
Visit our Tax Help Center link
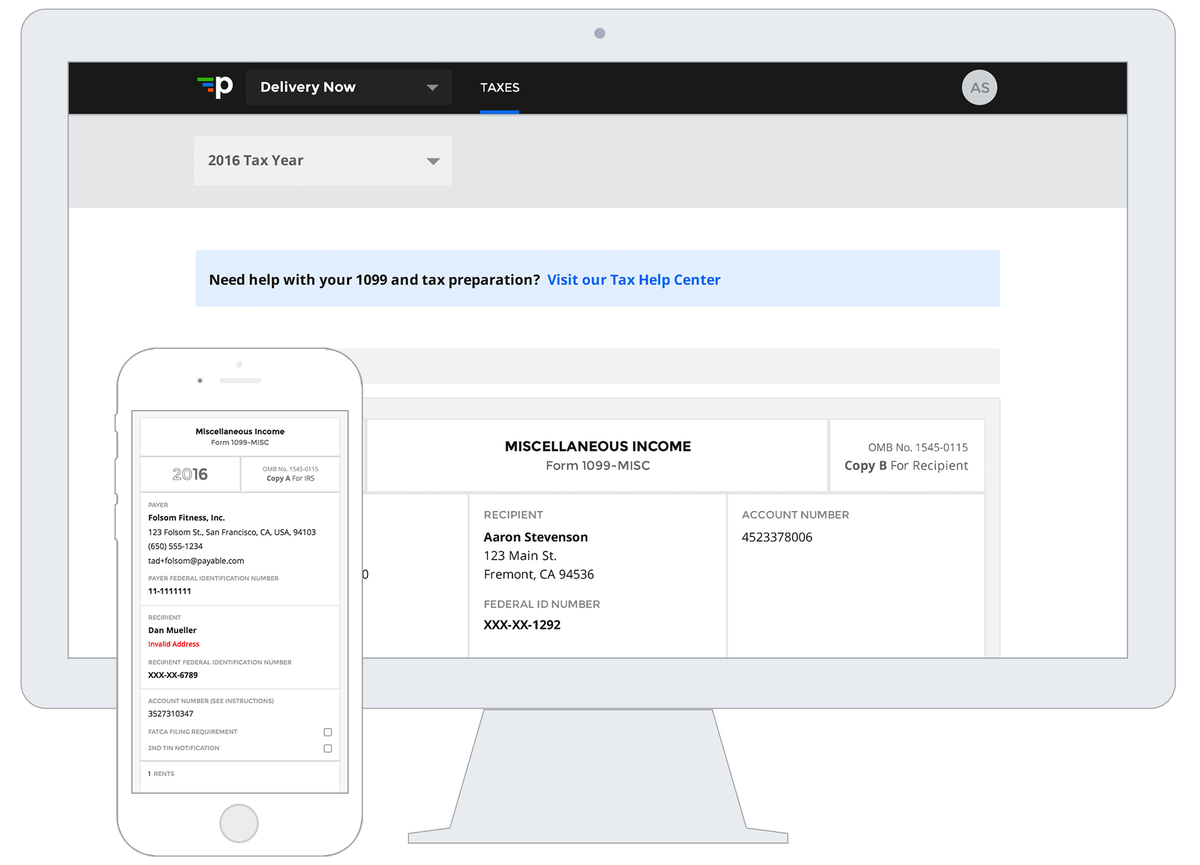point(634,280)
